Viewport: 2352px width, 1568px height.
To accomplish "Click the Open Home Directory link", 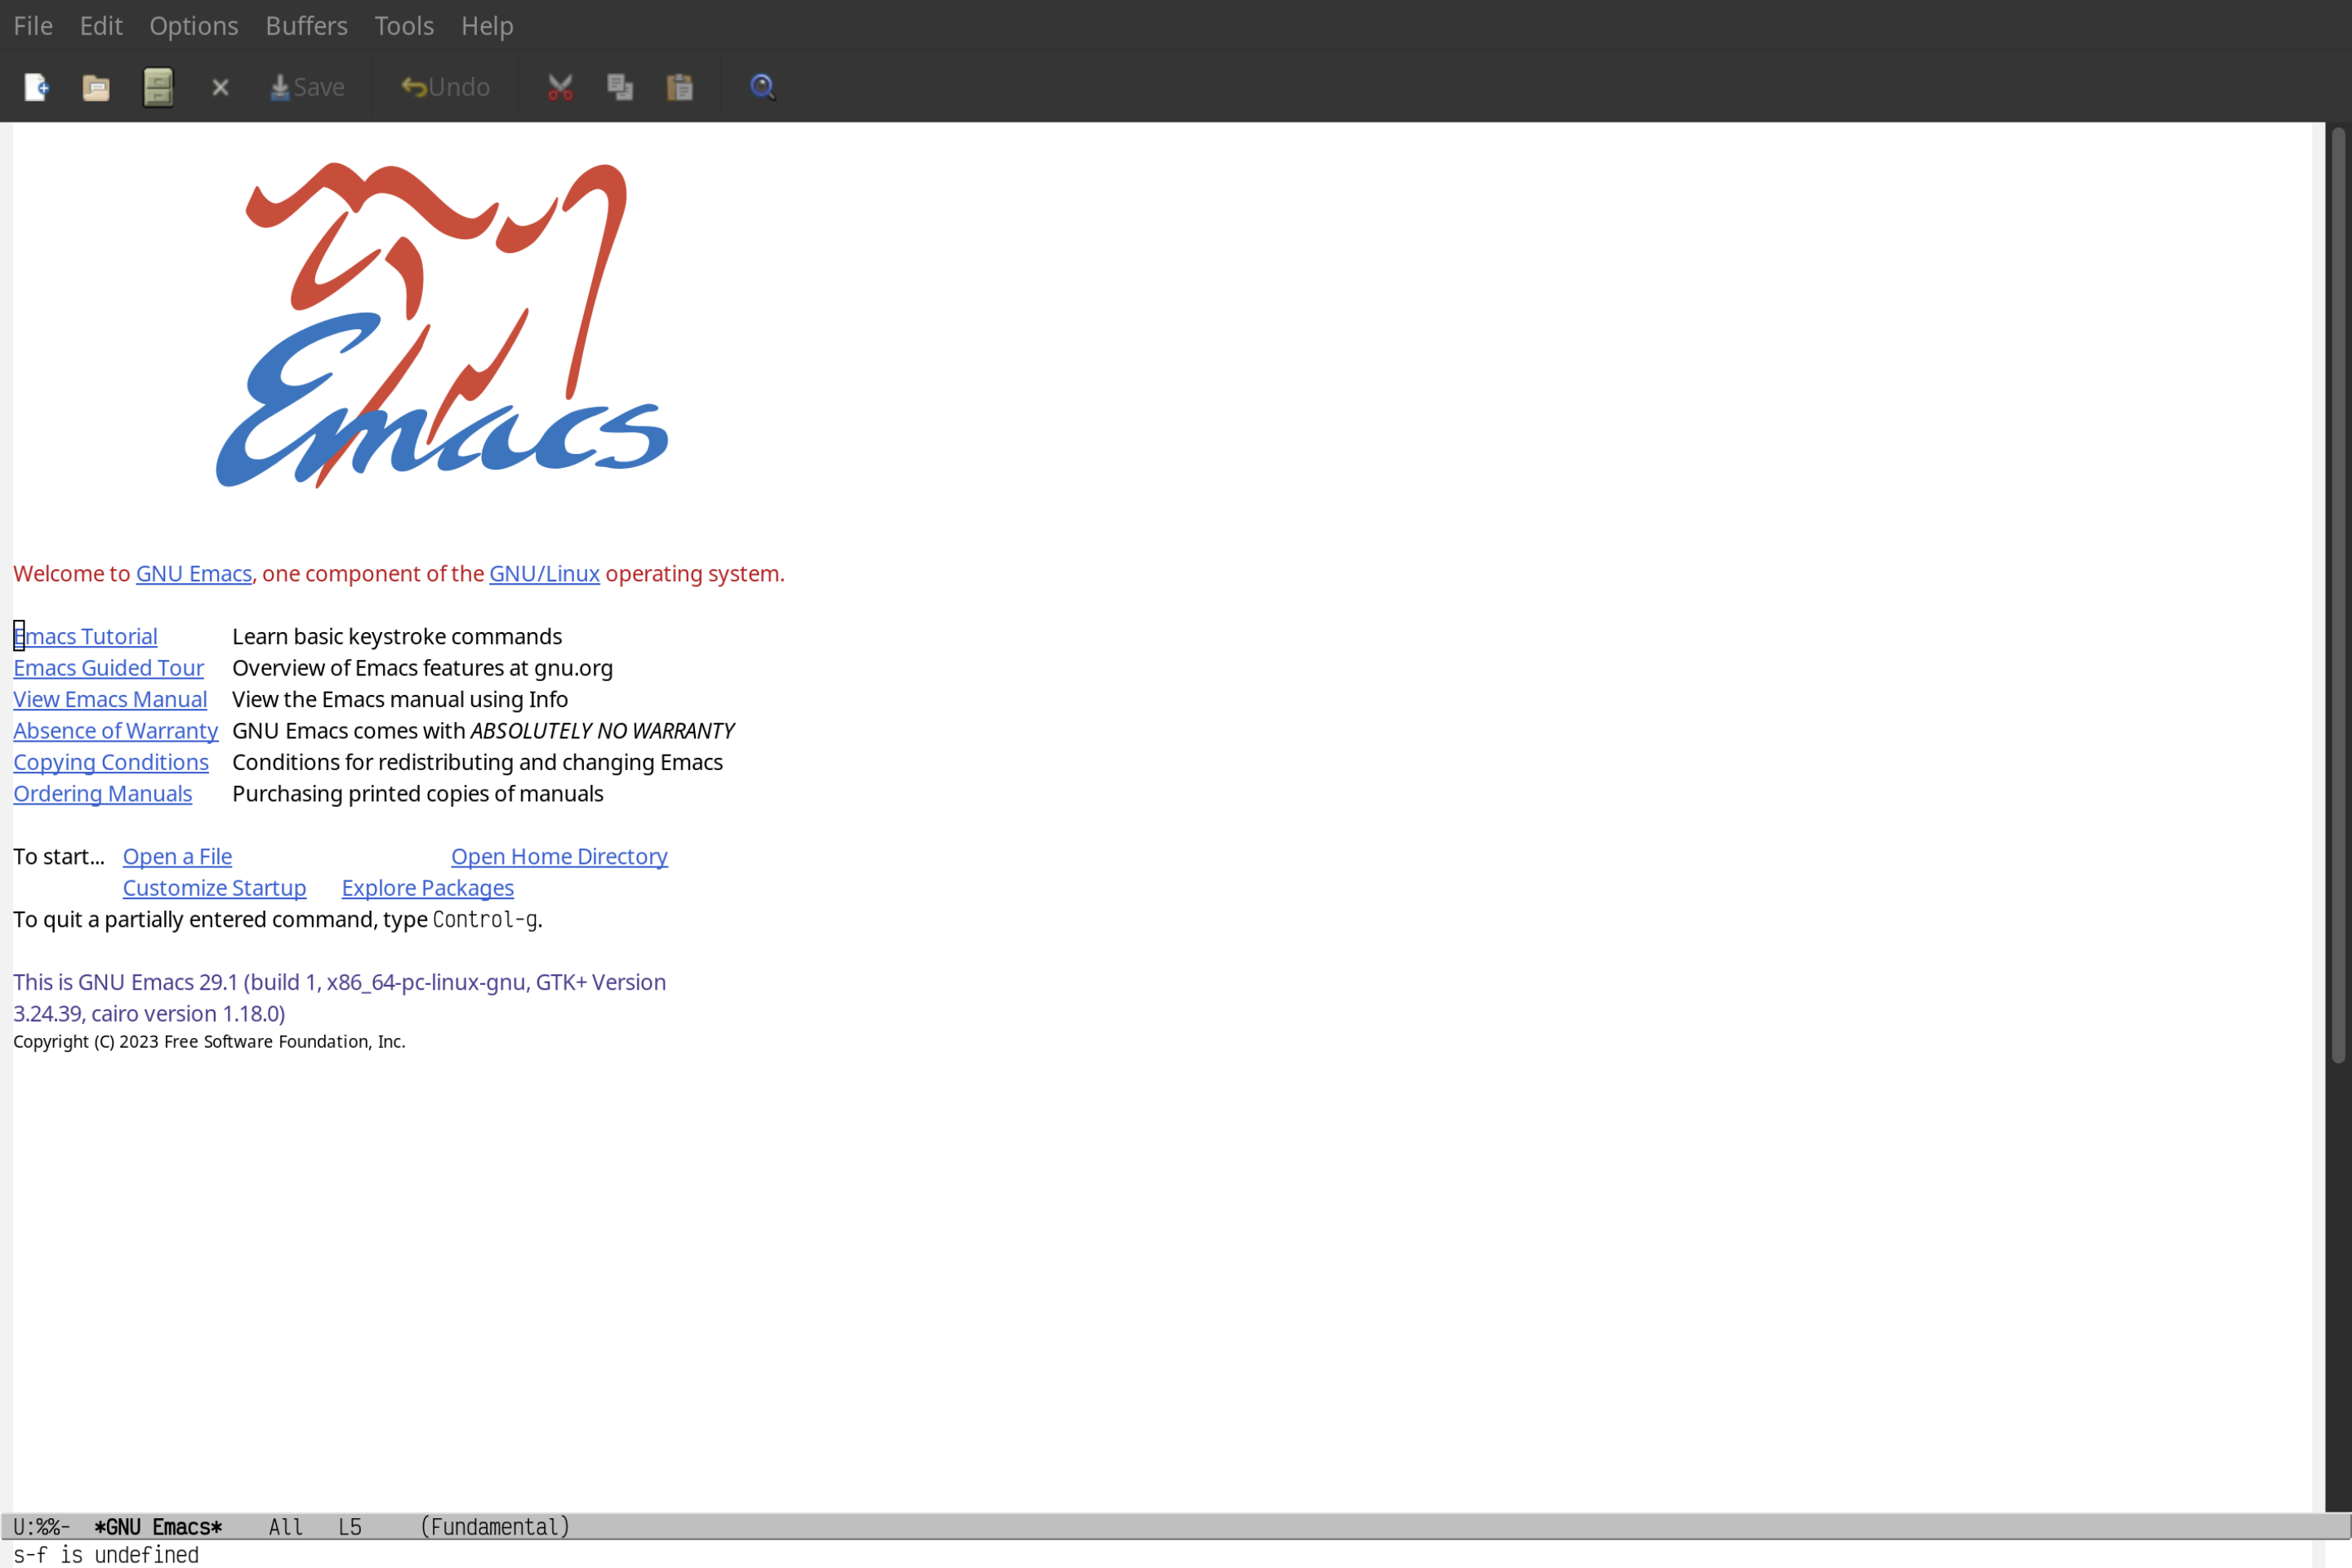I will [559, 856].
